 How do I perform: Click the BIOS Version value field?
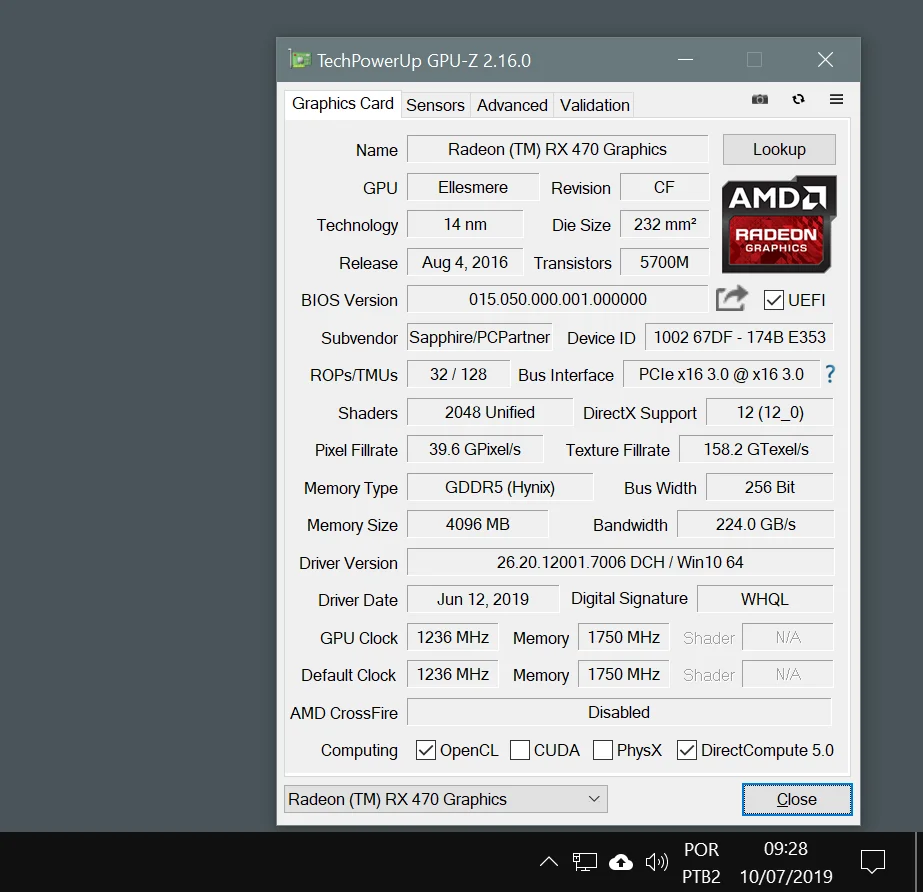click(557, 299)
